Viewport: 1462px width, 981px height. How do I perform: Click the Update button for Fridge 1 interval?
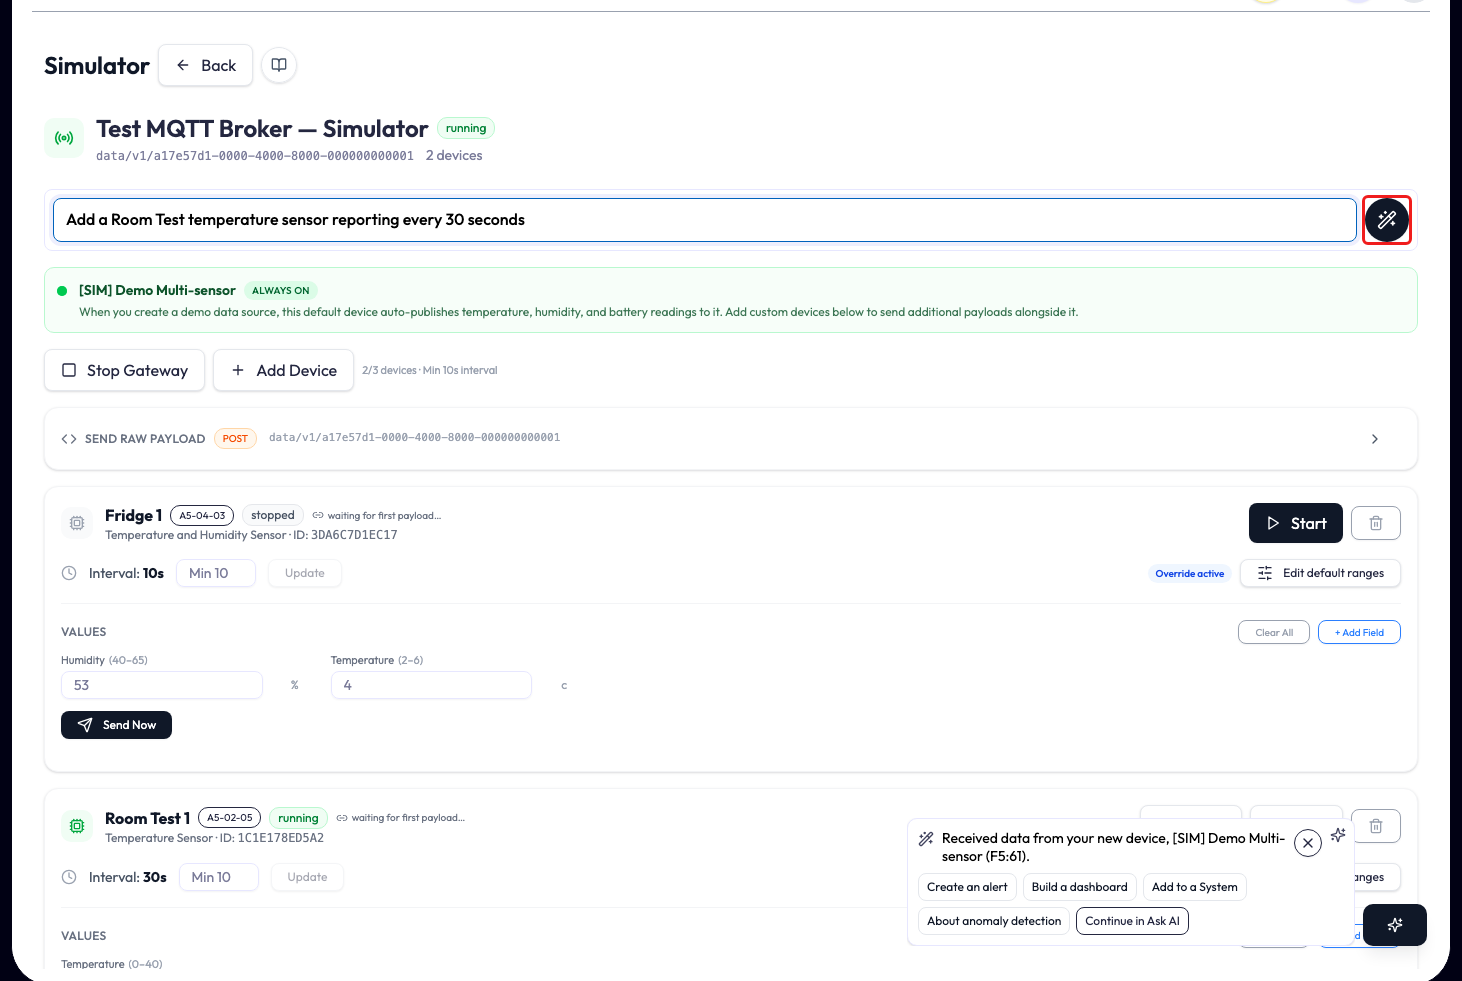point(305,573)
